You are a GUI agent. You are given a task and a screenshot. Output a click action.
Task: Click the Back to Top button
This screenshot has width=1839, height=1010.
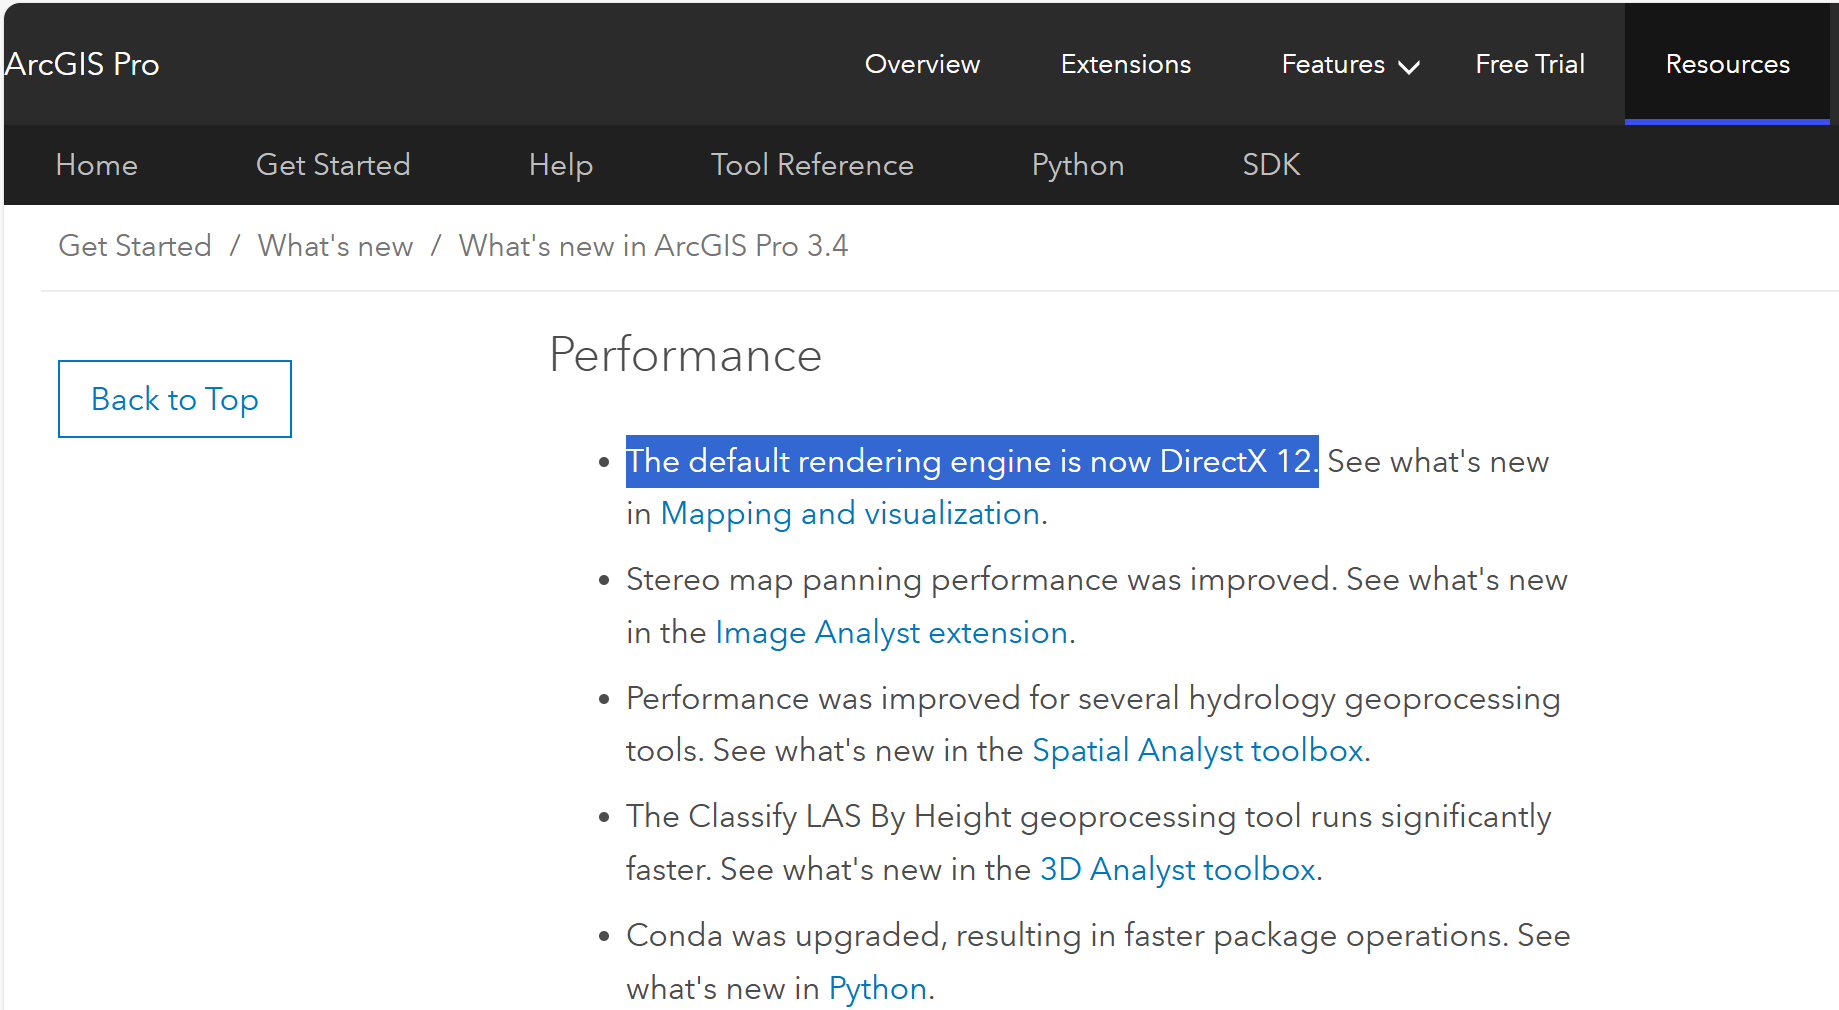[175, 399]
